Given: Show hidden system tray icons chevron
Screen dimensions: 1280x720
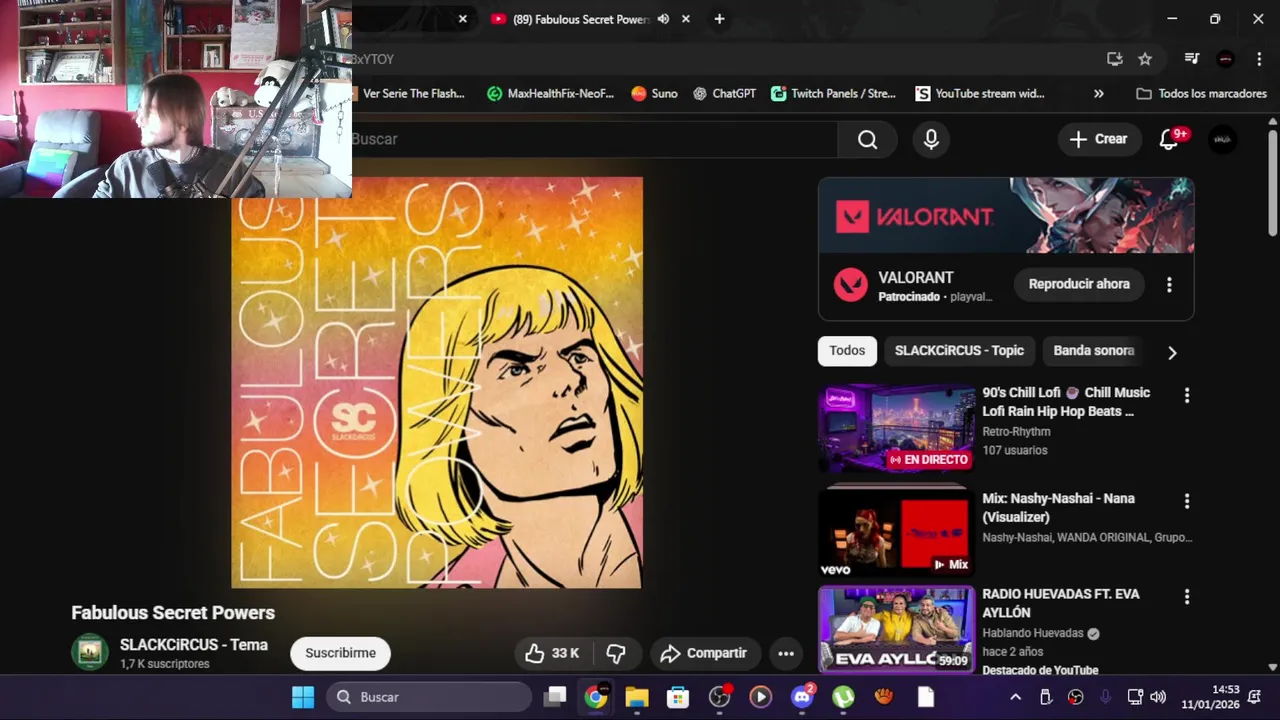Looking at the screenshot, I should [1015, 697].
